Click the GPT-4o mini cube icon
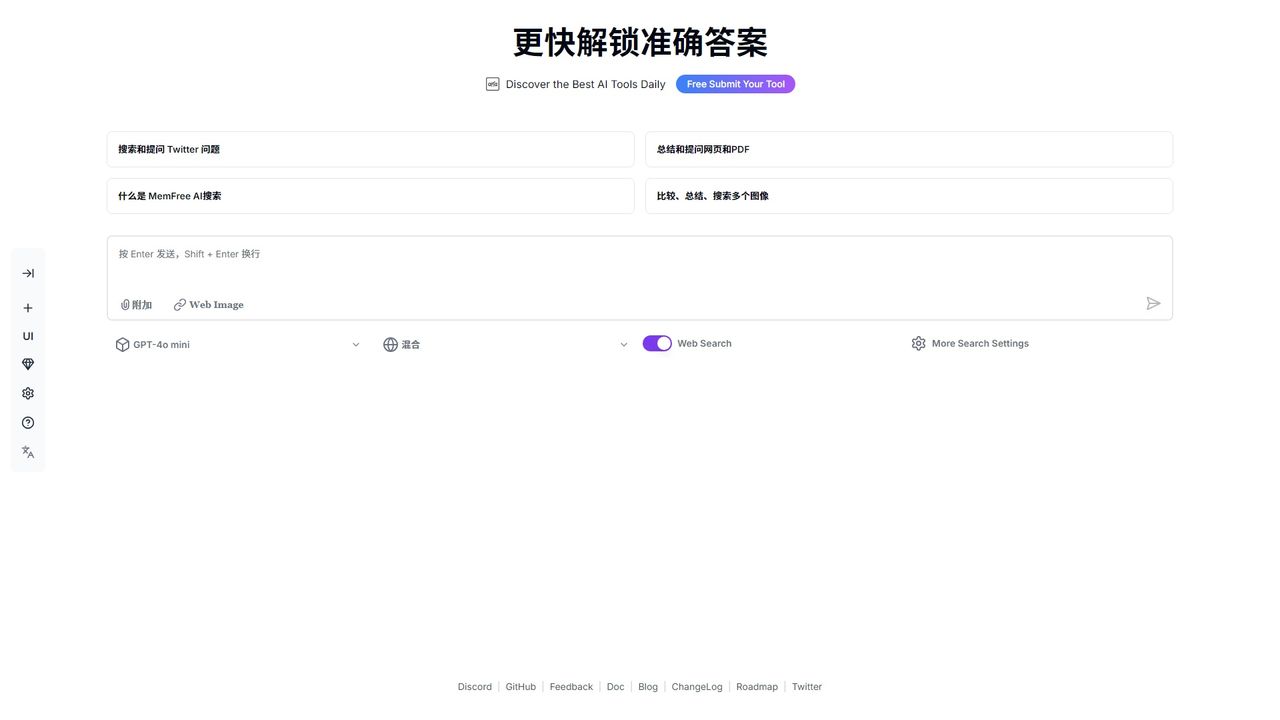Viewport: 1280px width, 720px height. pos(122,344)
